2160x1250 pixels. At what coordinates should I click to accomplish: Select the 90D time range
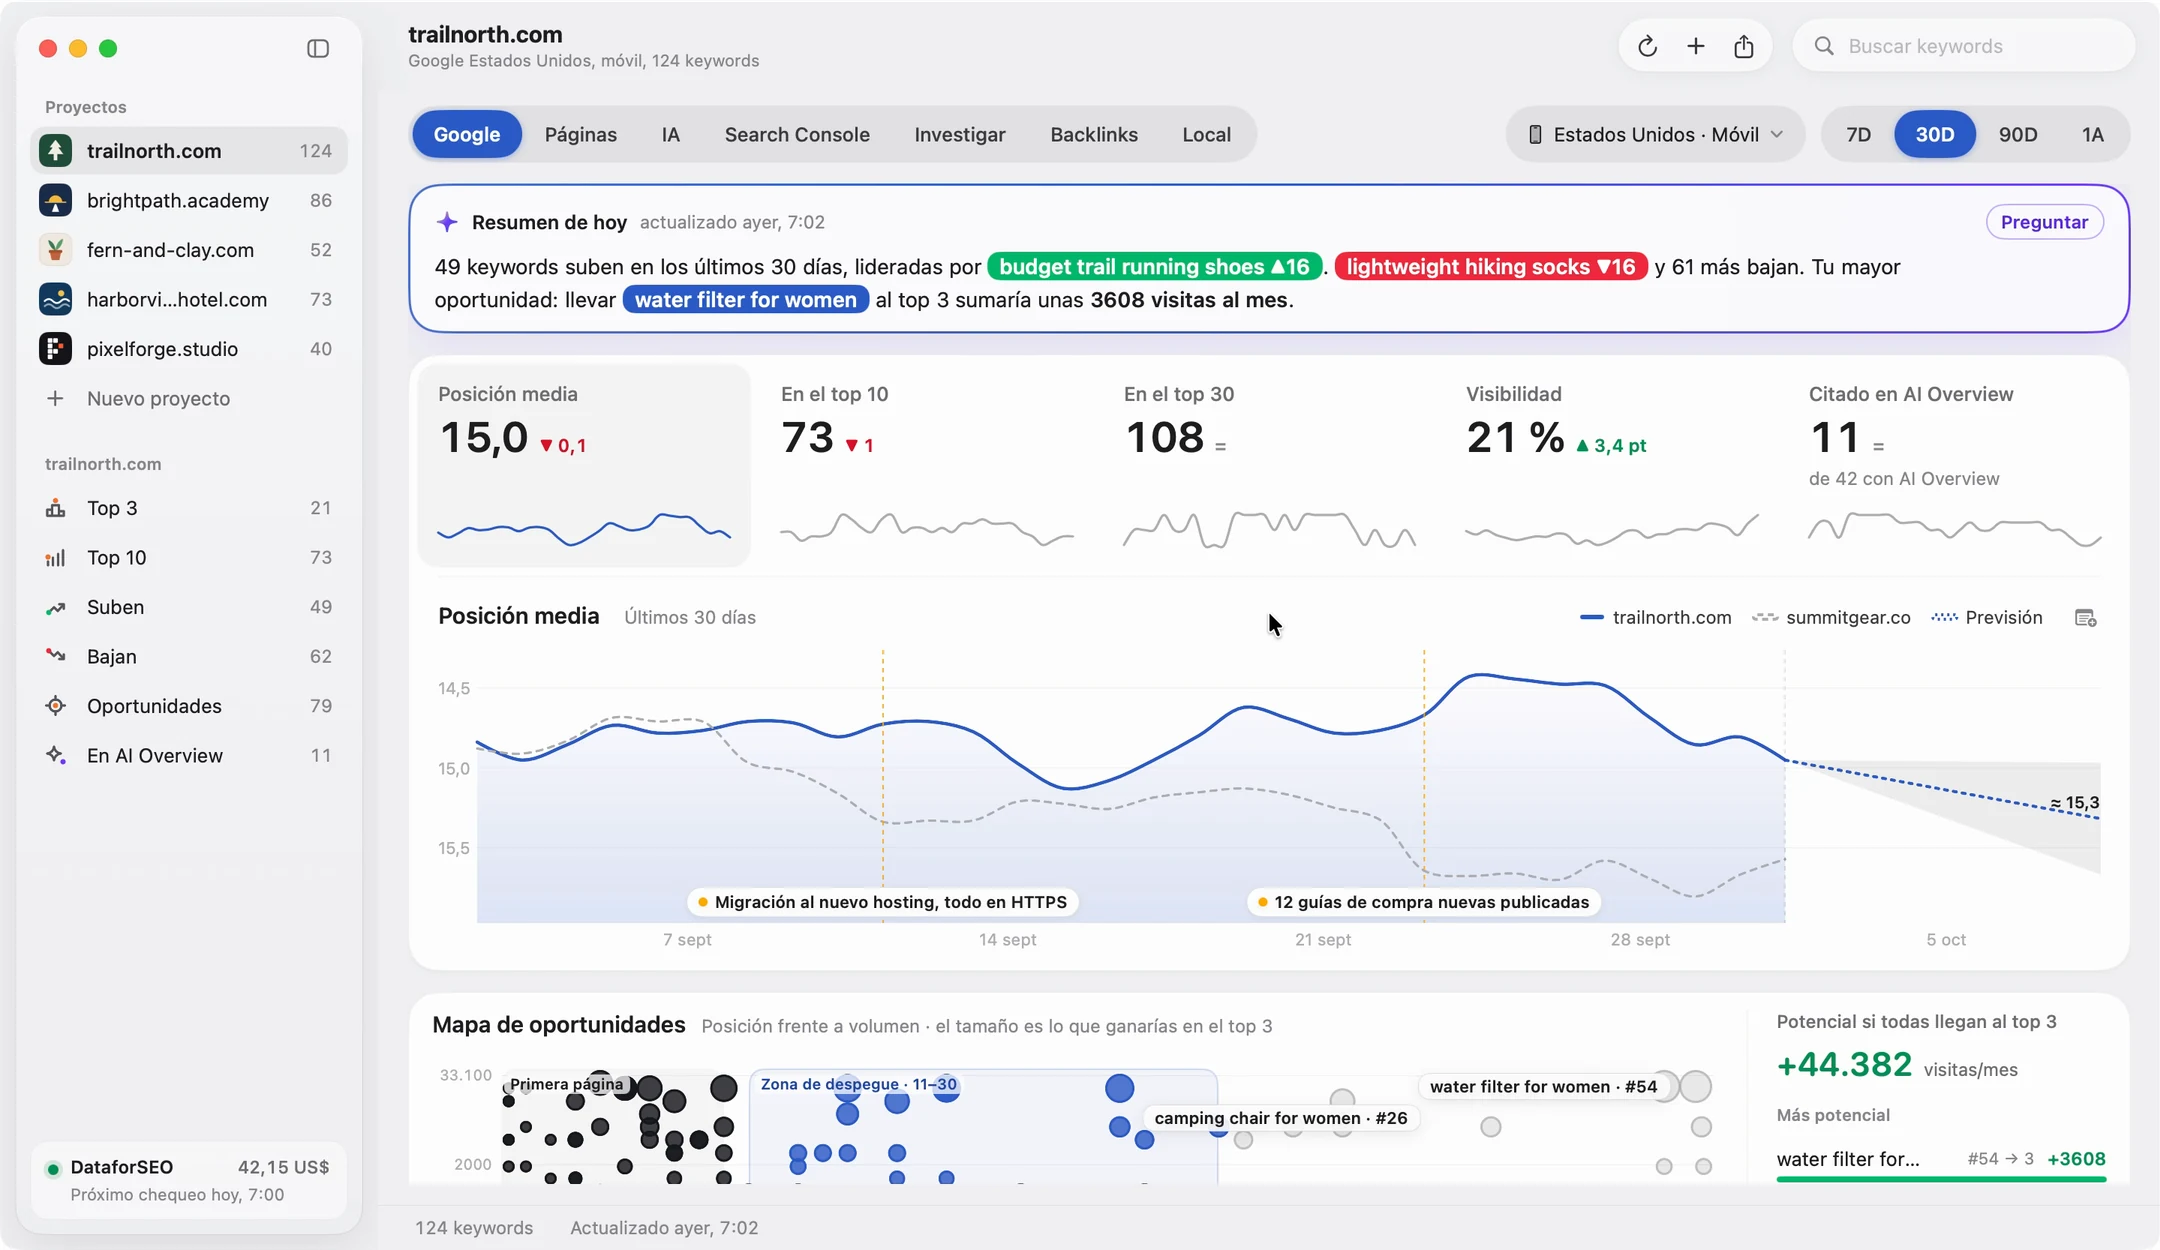coord(2017,134)
